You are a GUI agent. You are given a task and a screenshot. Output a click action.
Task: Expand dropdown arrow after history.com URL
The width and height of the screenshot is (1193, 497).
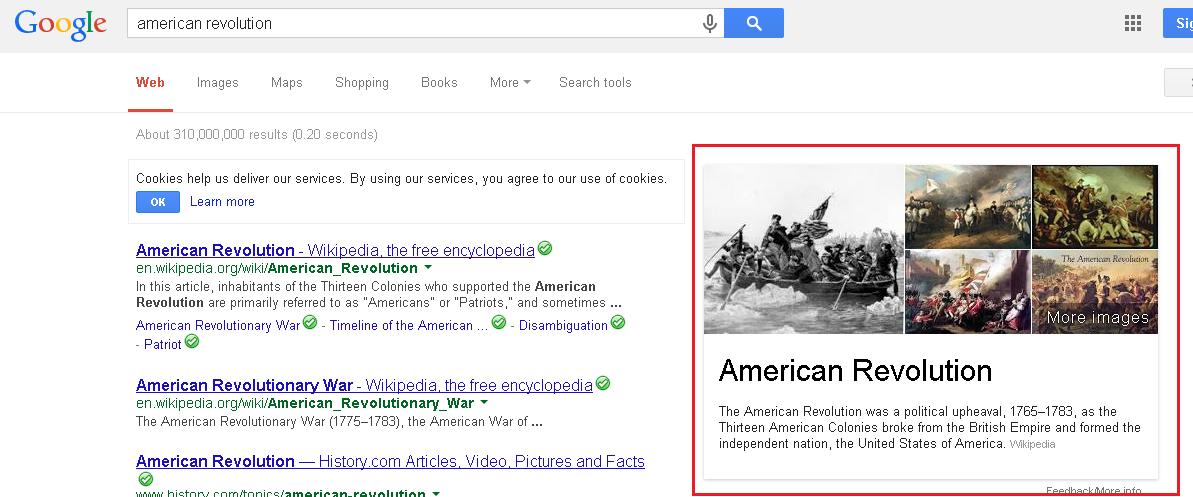[x=436, y=493]
